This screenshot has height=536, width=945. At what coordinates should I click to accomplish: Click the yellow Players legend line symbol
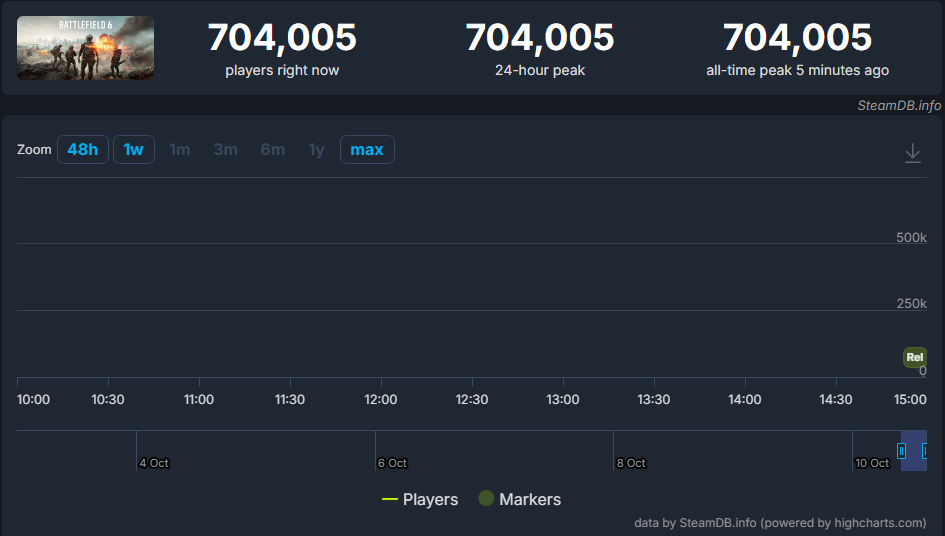390,500
